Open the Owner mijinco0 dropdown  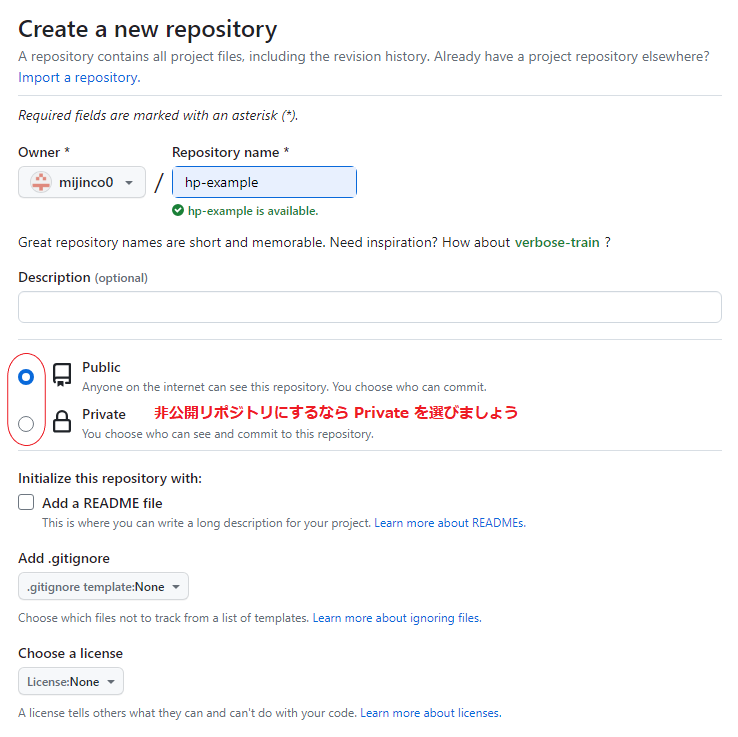[x=82, y=183]
